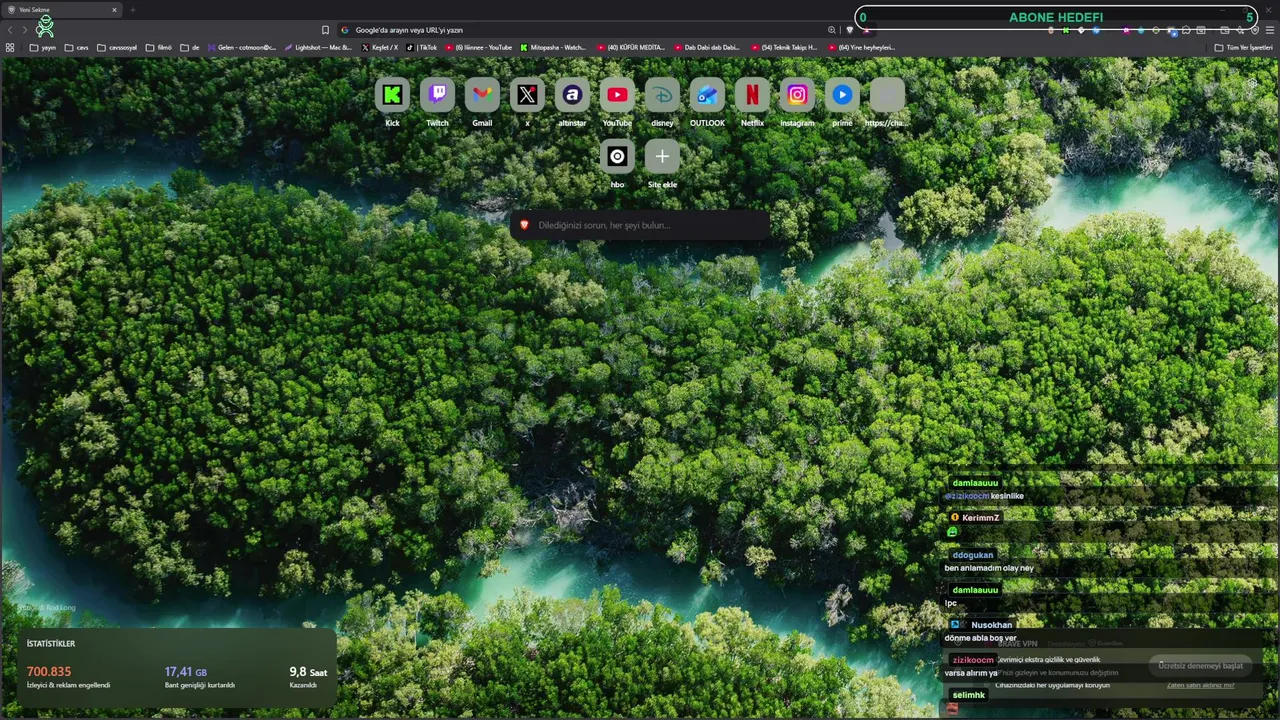This screenshot has width=1280, height=720.
Task: Click the 'Zaten satın aldınız mı?' link
Action: pyautogui.click(x=1201, y=685)
